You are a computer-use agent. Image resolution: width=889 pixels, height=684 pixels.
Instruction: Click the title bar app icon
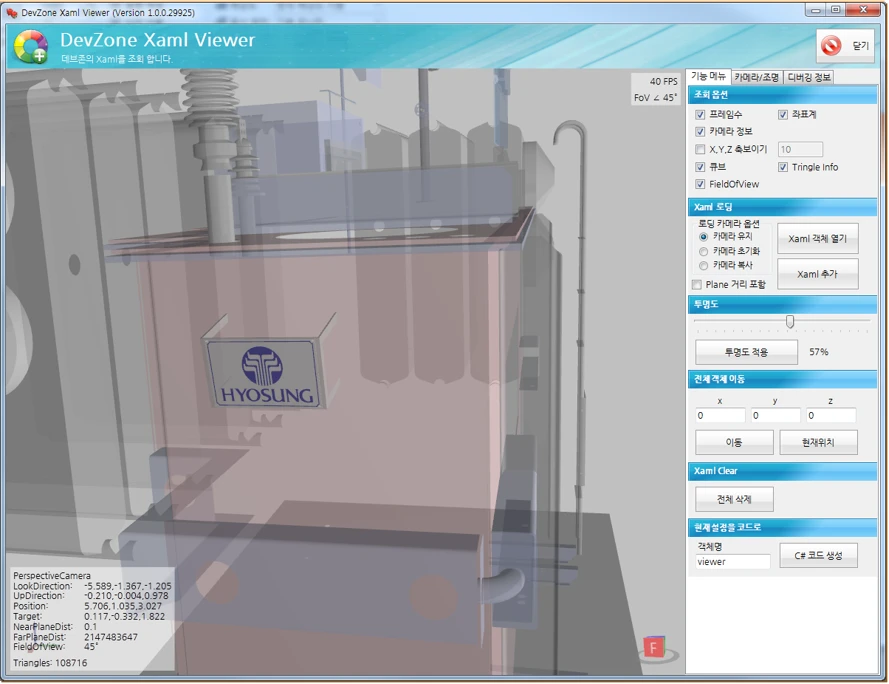click(11, 12)
